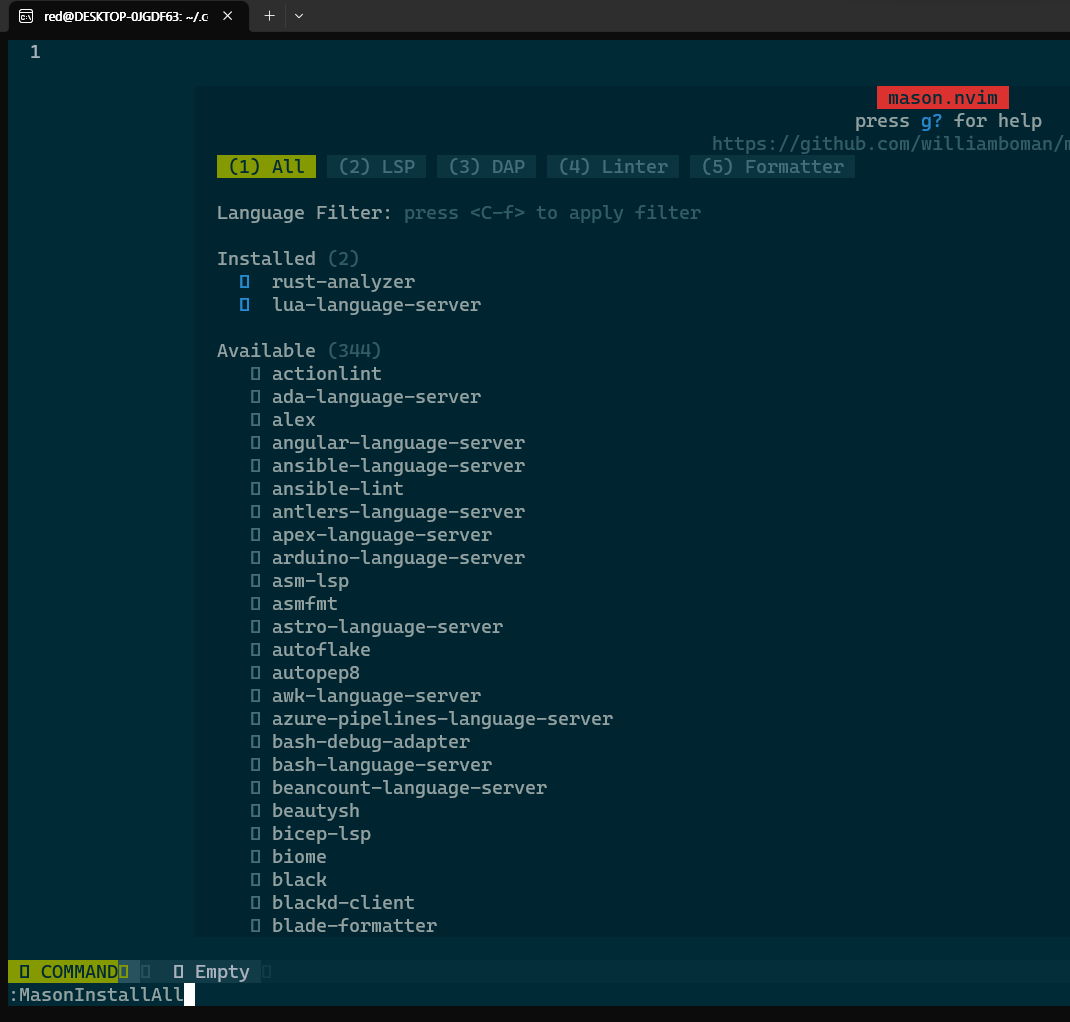Image resolution: width=1070 pixels, height=1022 pixels.
Task: Select the ansible-language-server package
Action: click(x=399, y=466)
